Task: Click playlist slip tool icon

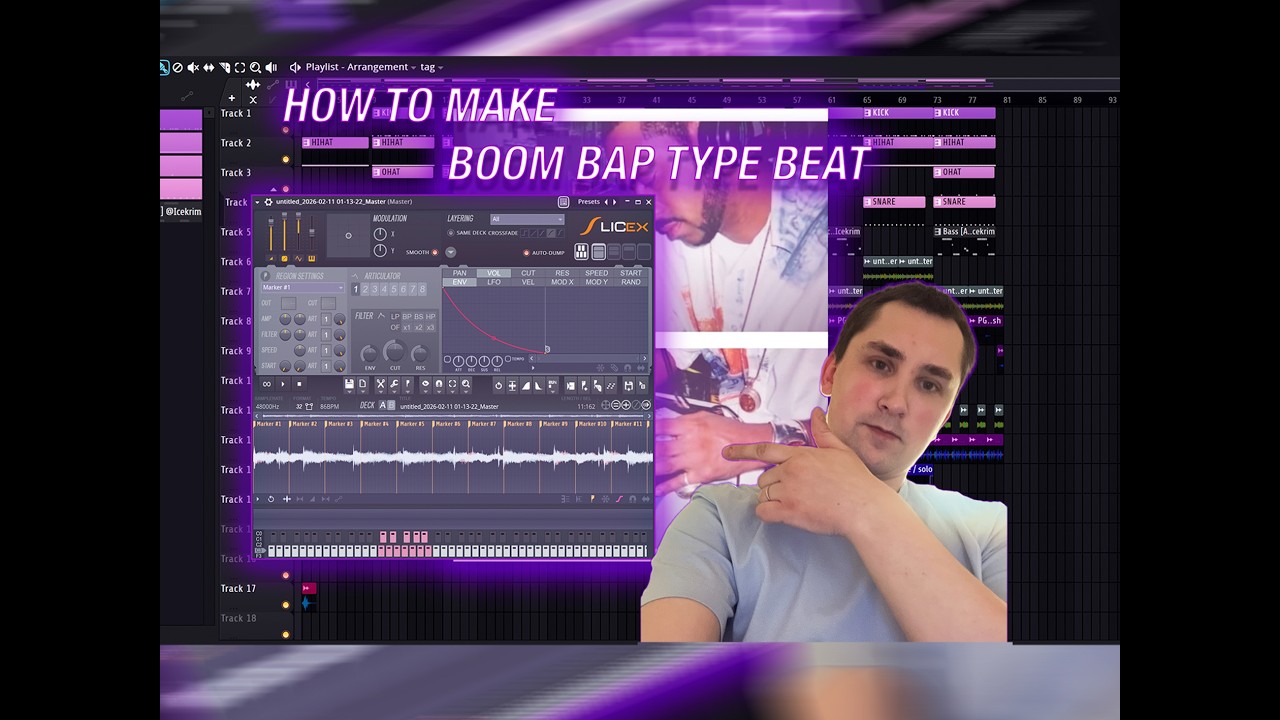Action: point(209,67)
